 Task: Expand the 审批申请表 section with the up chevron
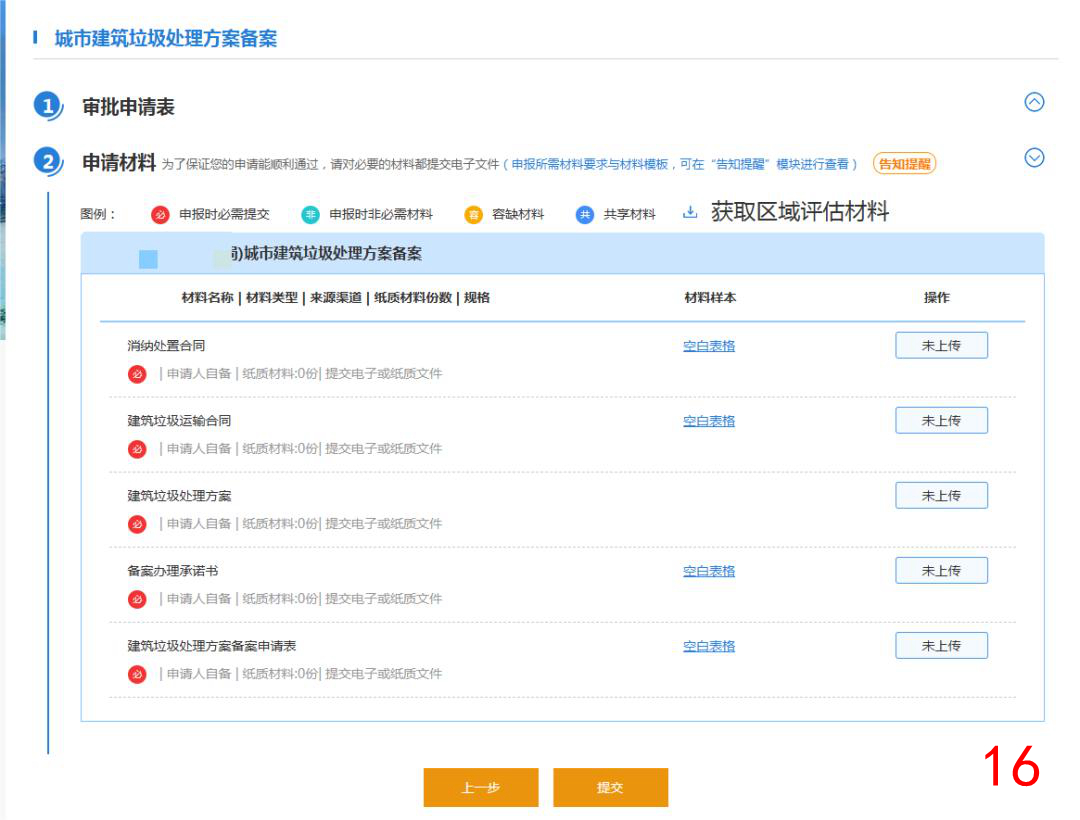click(1035, 102)
